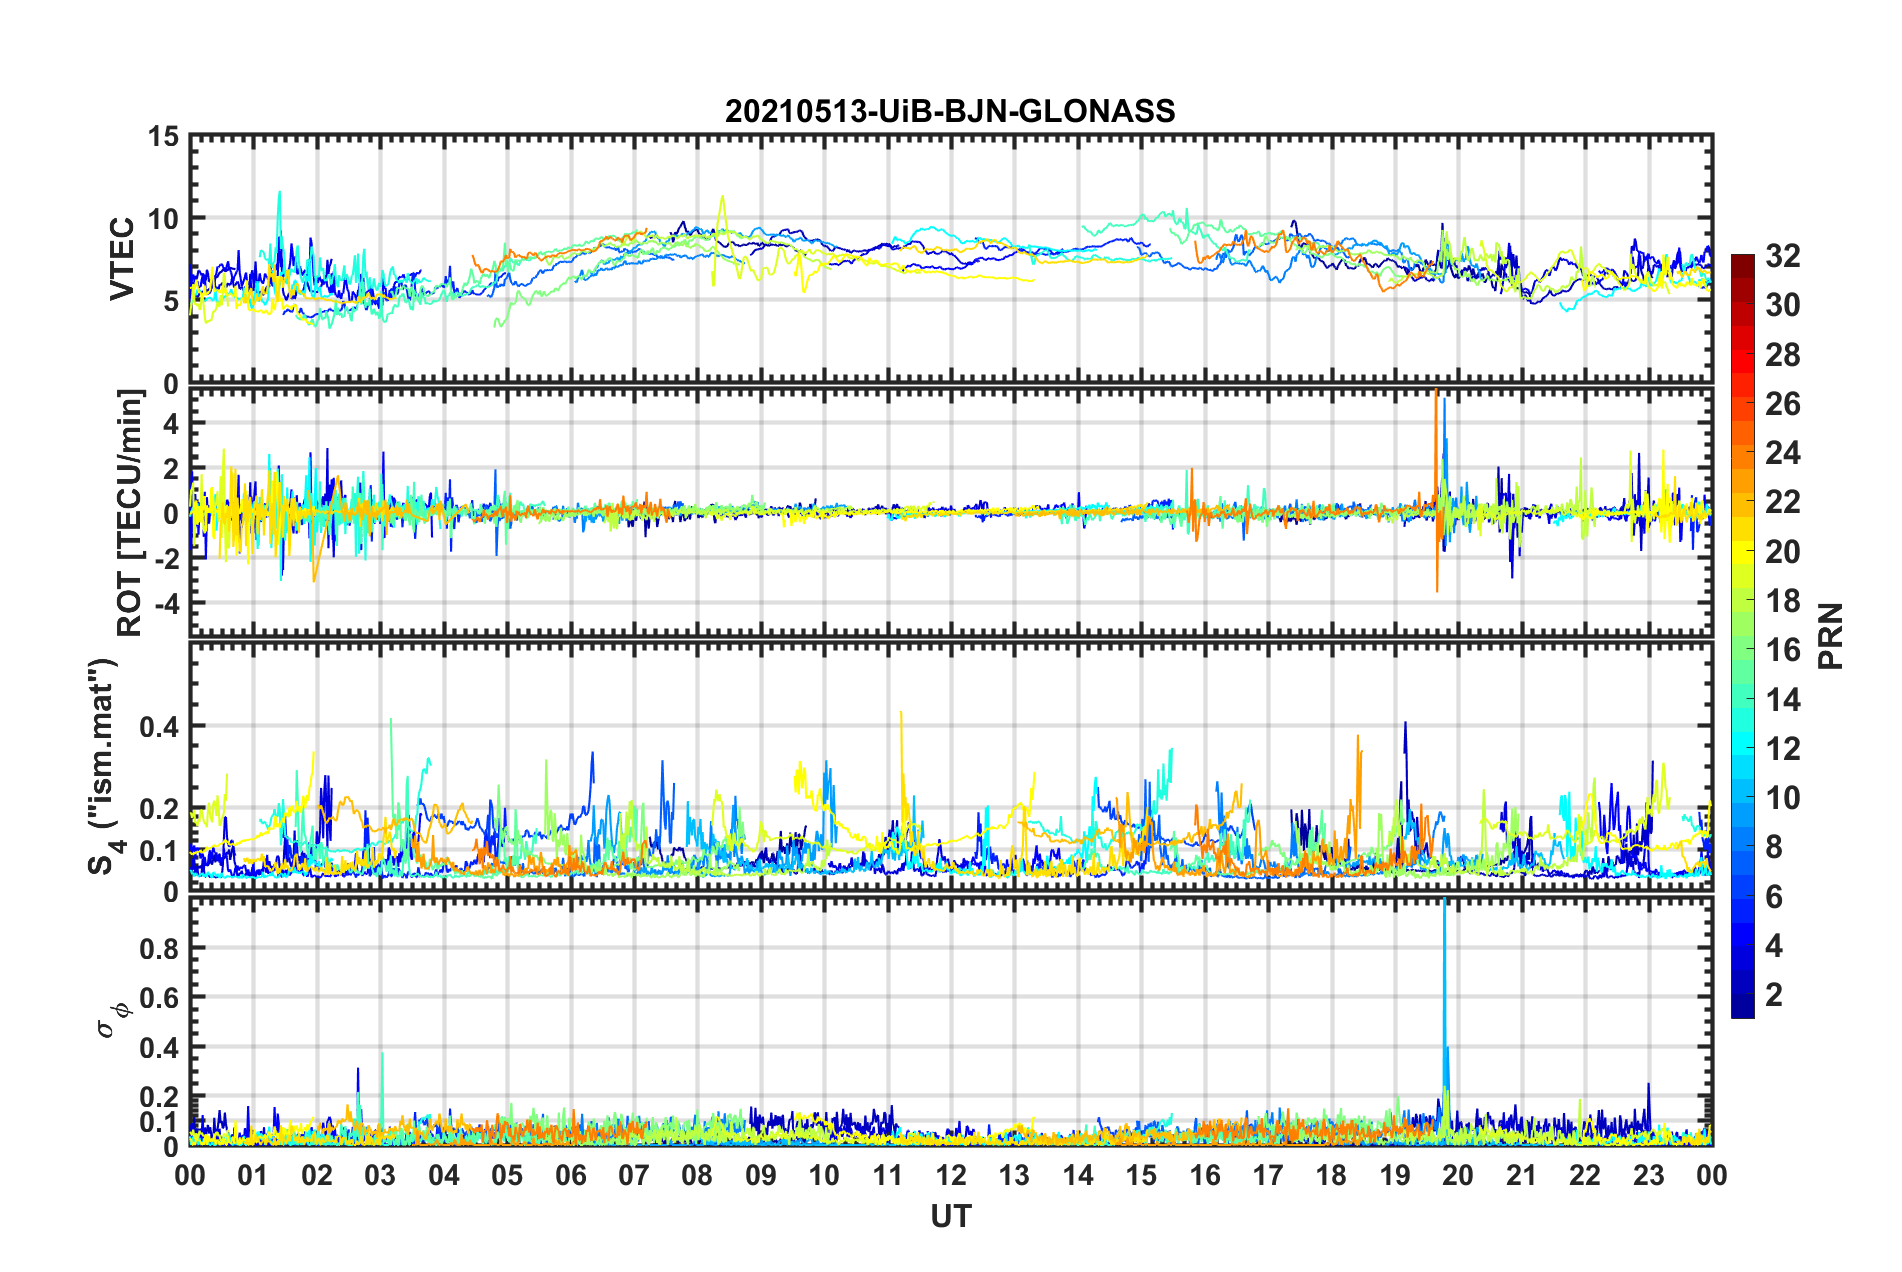
Task: Click the -4 tick on the ROT axis
Action: coord(167,603)
